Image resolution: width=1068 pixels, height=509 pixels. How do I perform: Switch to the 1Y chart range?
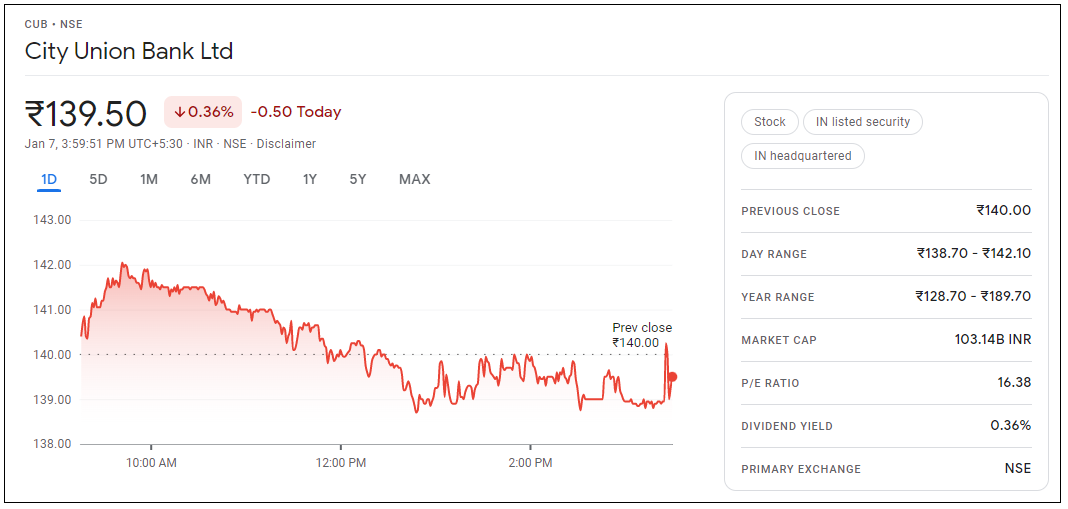pos(310,179)
